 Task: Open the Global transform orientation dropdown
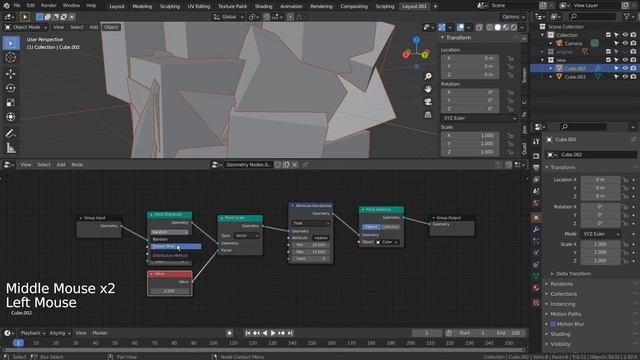tap(229, 17)
